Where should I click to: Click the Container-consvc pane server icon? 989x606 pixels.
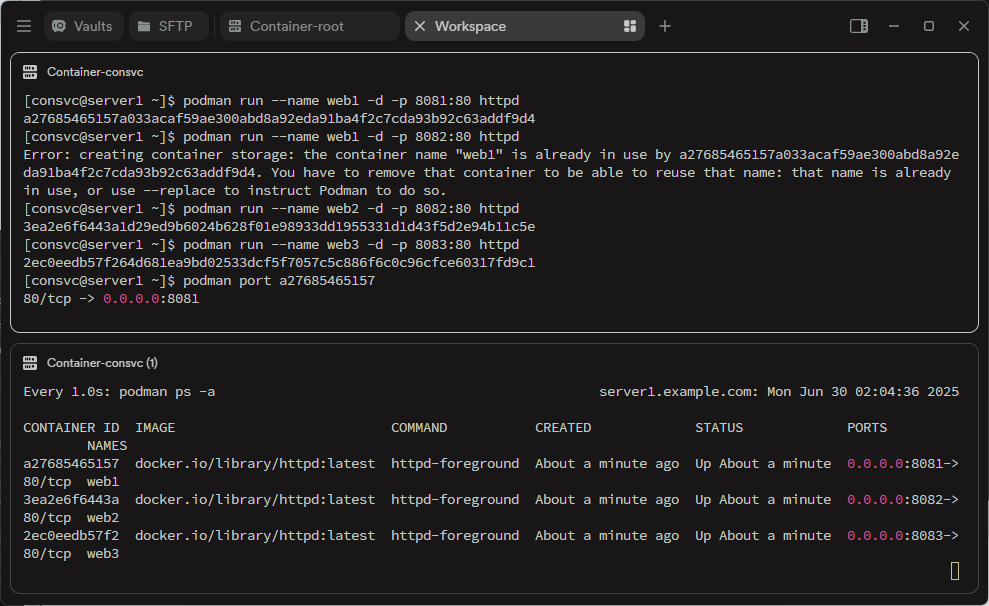[30, 72]
